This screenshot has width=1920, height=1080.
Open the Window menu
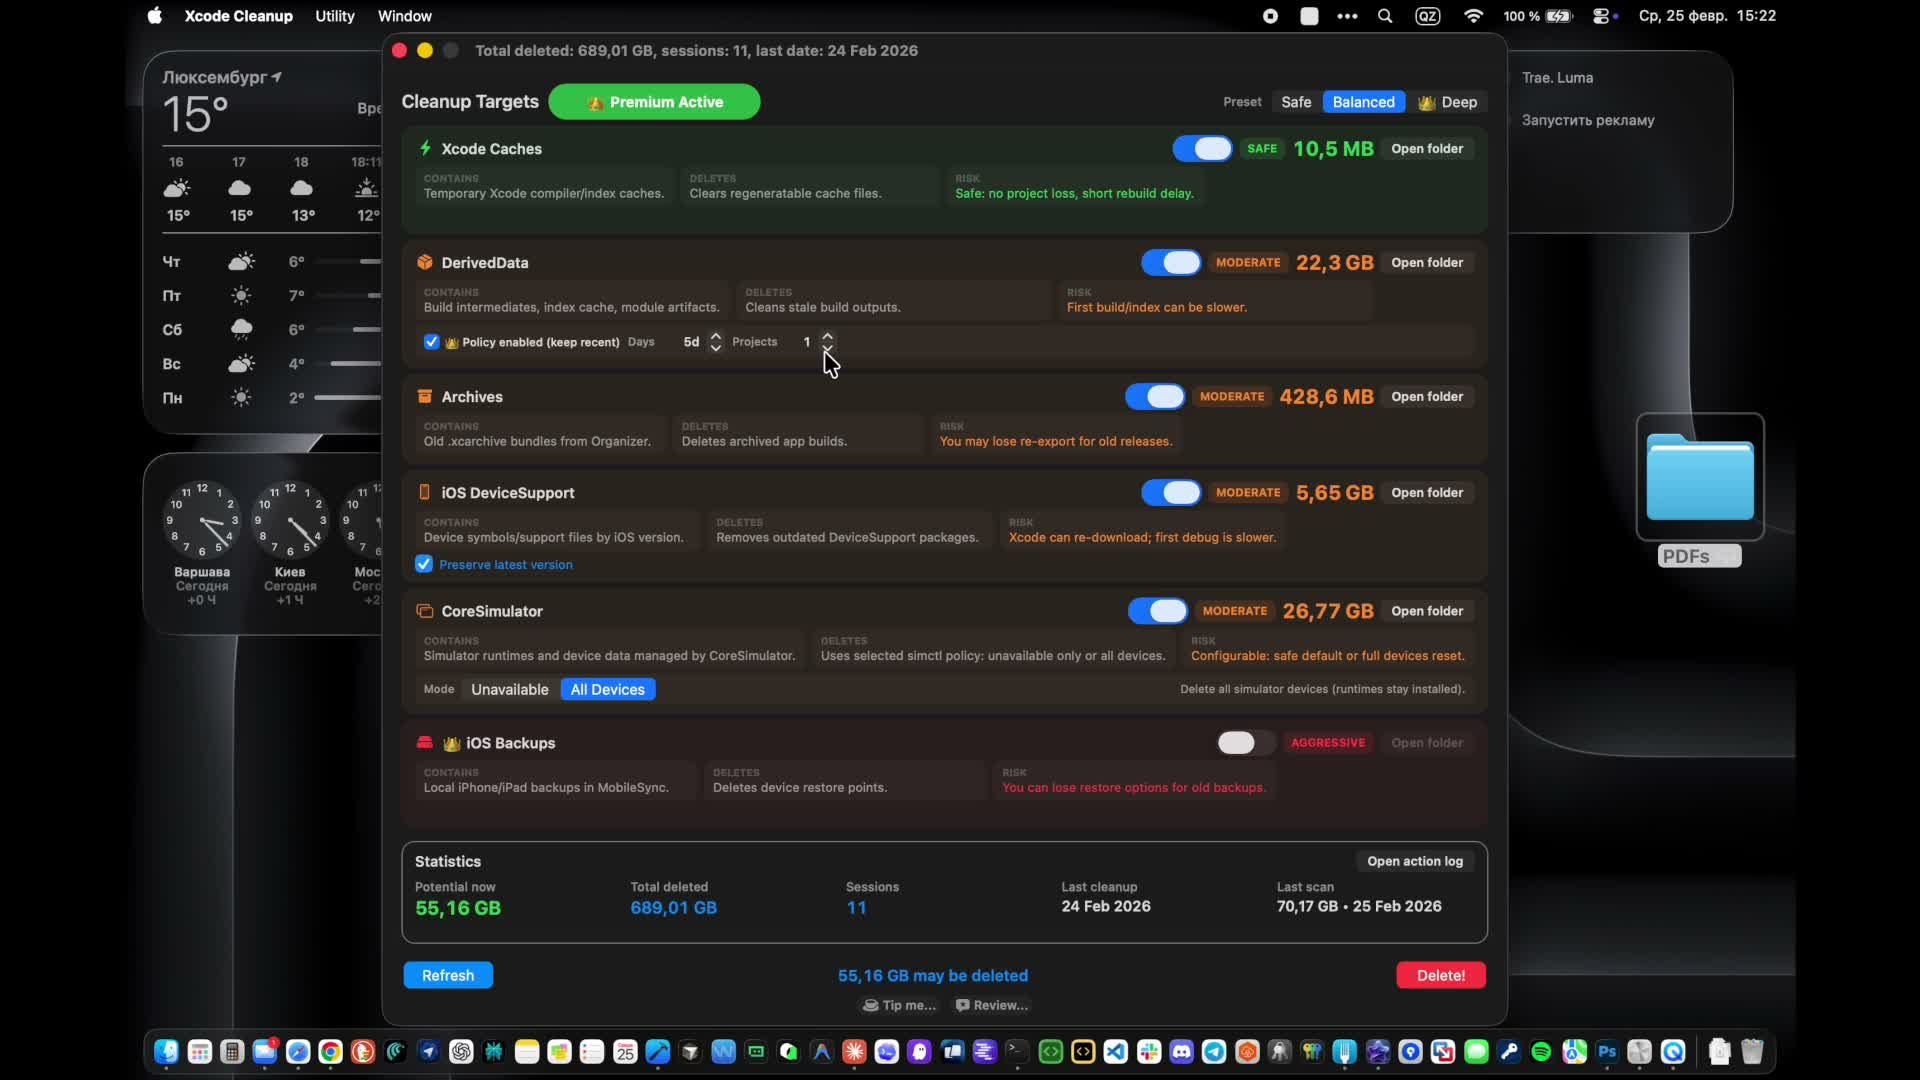404,16
